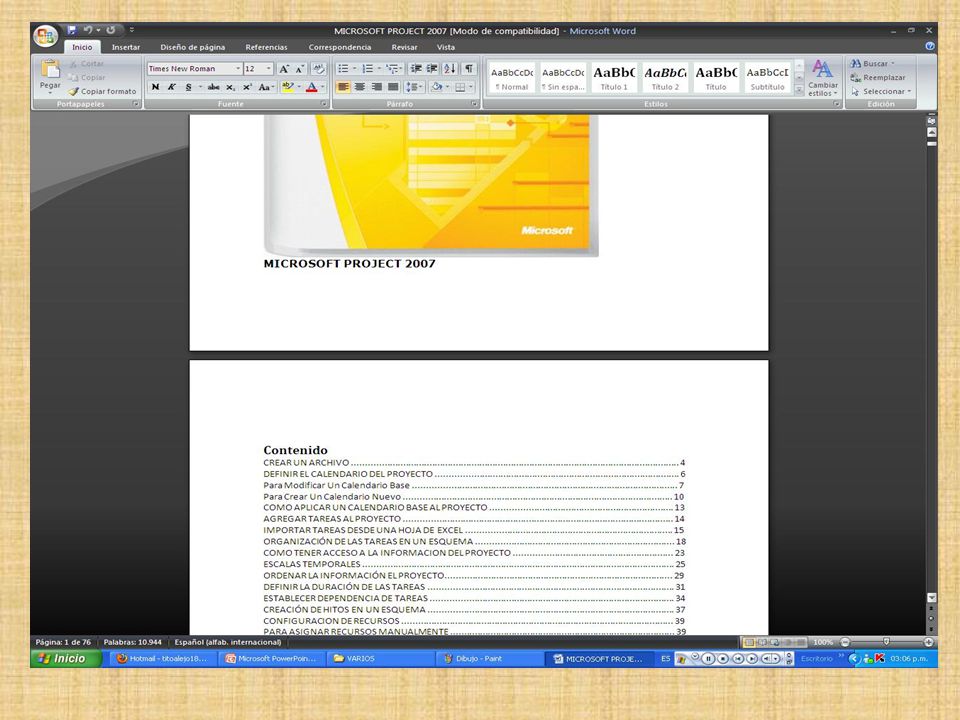Redo action in Quick Access Toolbar
The height and width of the screenshot is (720, 960).
click(111, 29)
